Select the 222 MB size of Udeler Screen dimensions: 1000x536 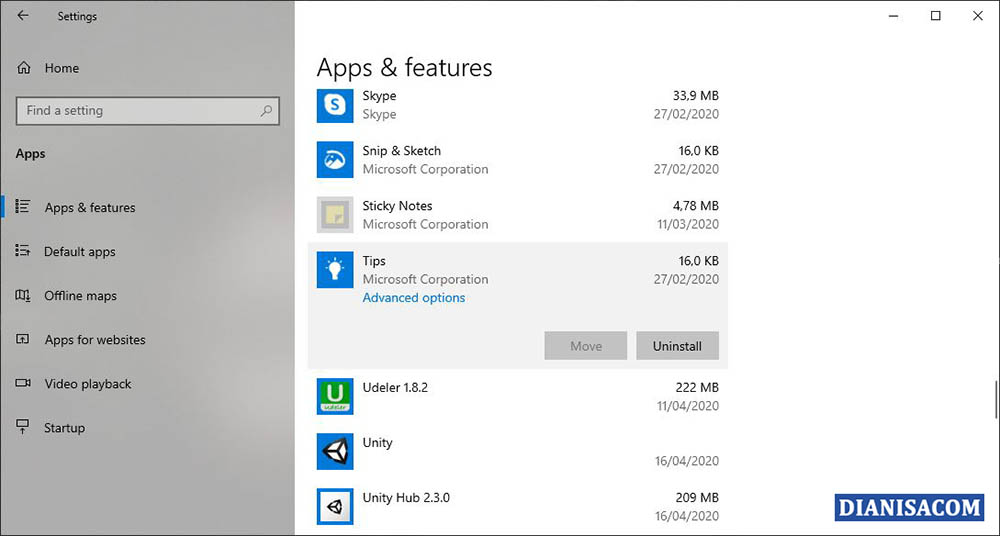[x=697, y=387]
